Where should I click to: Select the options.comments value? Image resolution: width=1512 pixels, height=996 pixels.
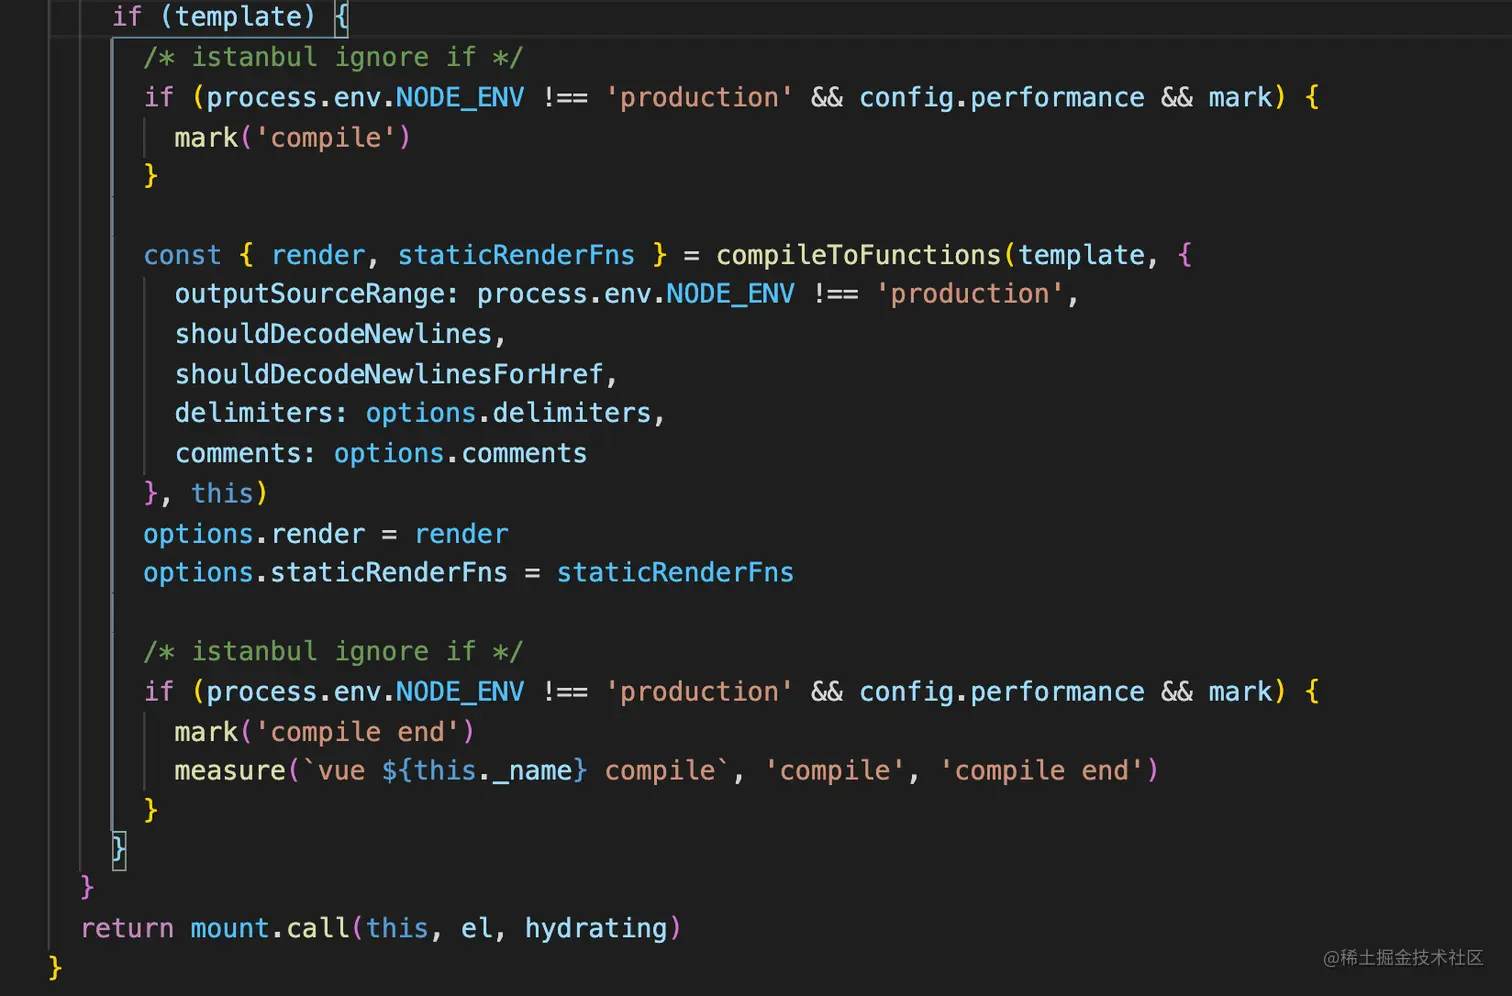(461, 453)
